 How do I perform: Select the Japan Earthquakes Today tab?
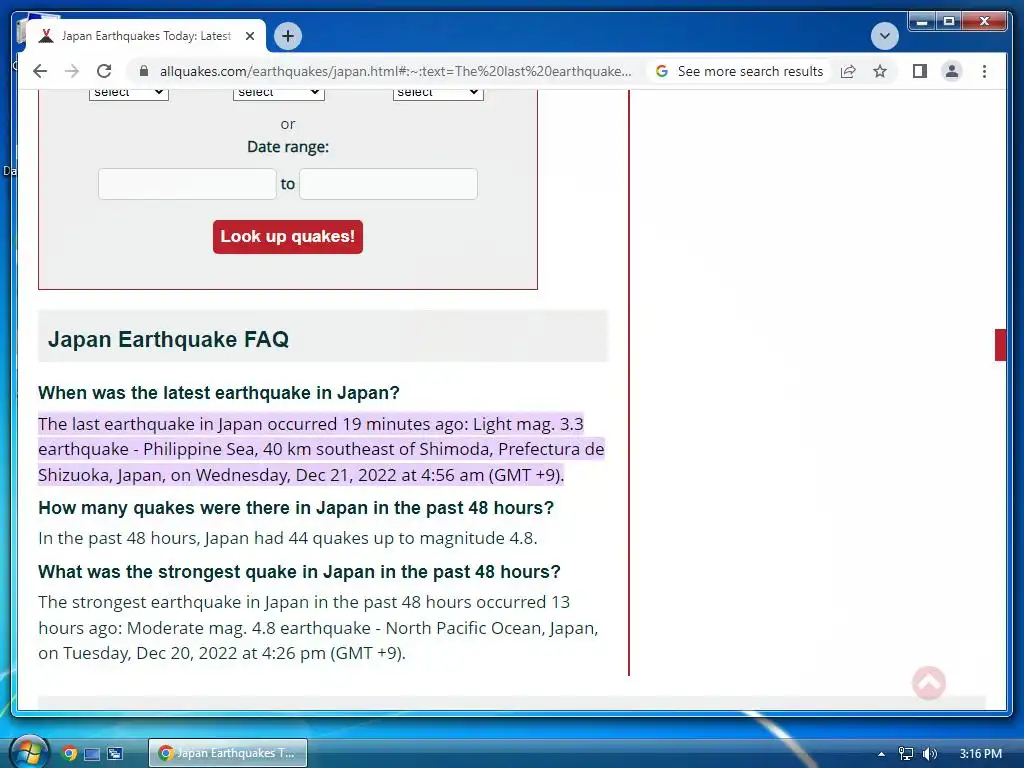[145, 36]
